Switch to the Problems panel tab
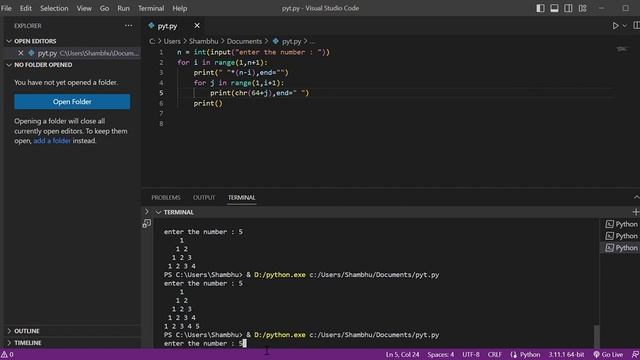 pyautogui.click(x=166, y=198)
